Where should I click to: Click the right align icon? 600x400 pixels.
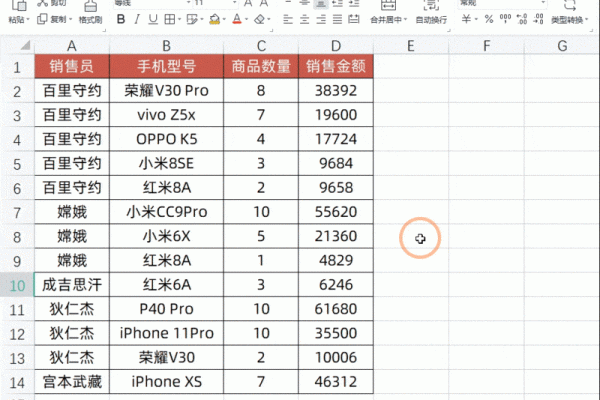pos(321,19)
